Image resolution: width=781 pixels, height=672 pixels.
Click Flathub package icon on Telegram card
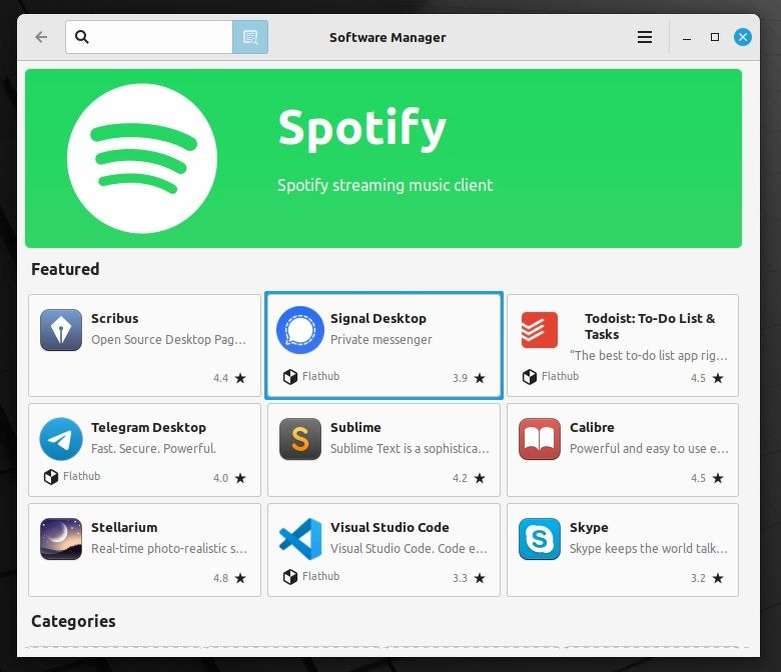point(51,477)
